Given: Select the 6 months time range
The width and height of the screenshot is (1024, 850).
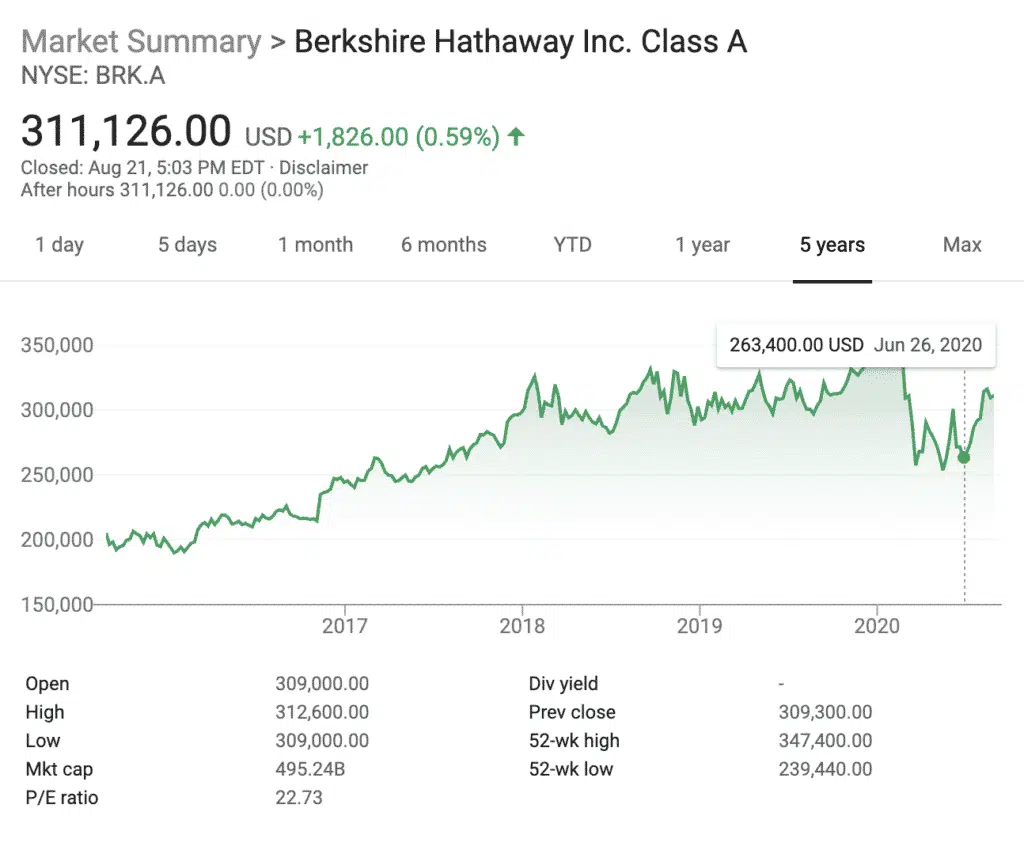Looking at the screenshot, I should tap(443, 244).
